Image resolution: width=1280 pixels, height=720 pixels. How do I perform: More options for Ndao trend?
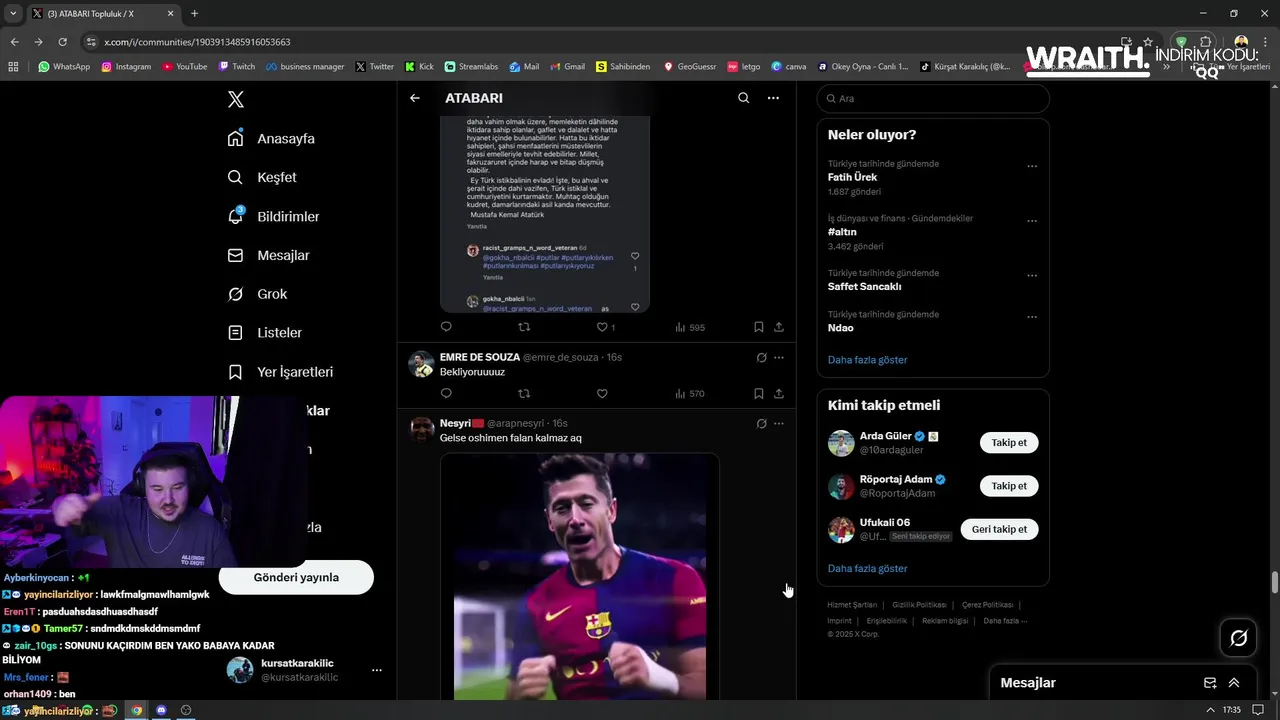tap(1032, 317)
